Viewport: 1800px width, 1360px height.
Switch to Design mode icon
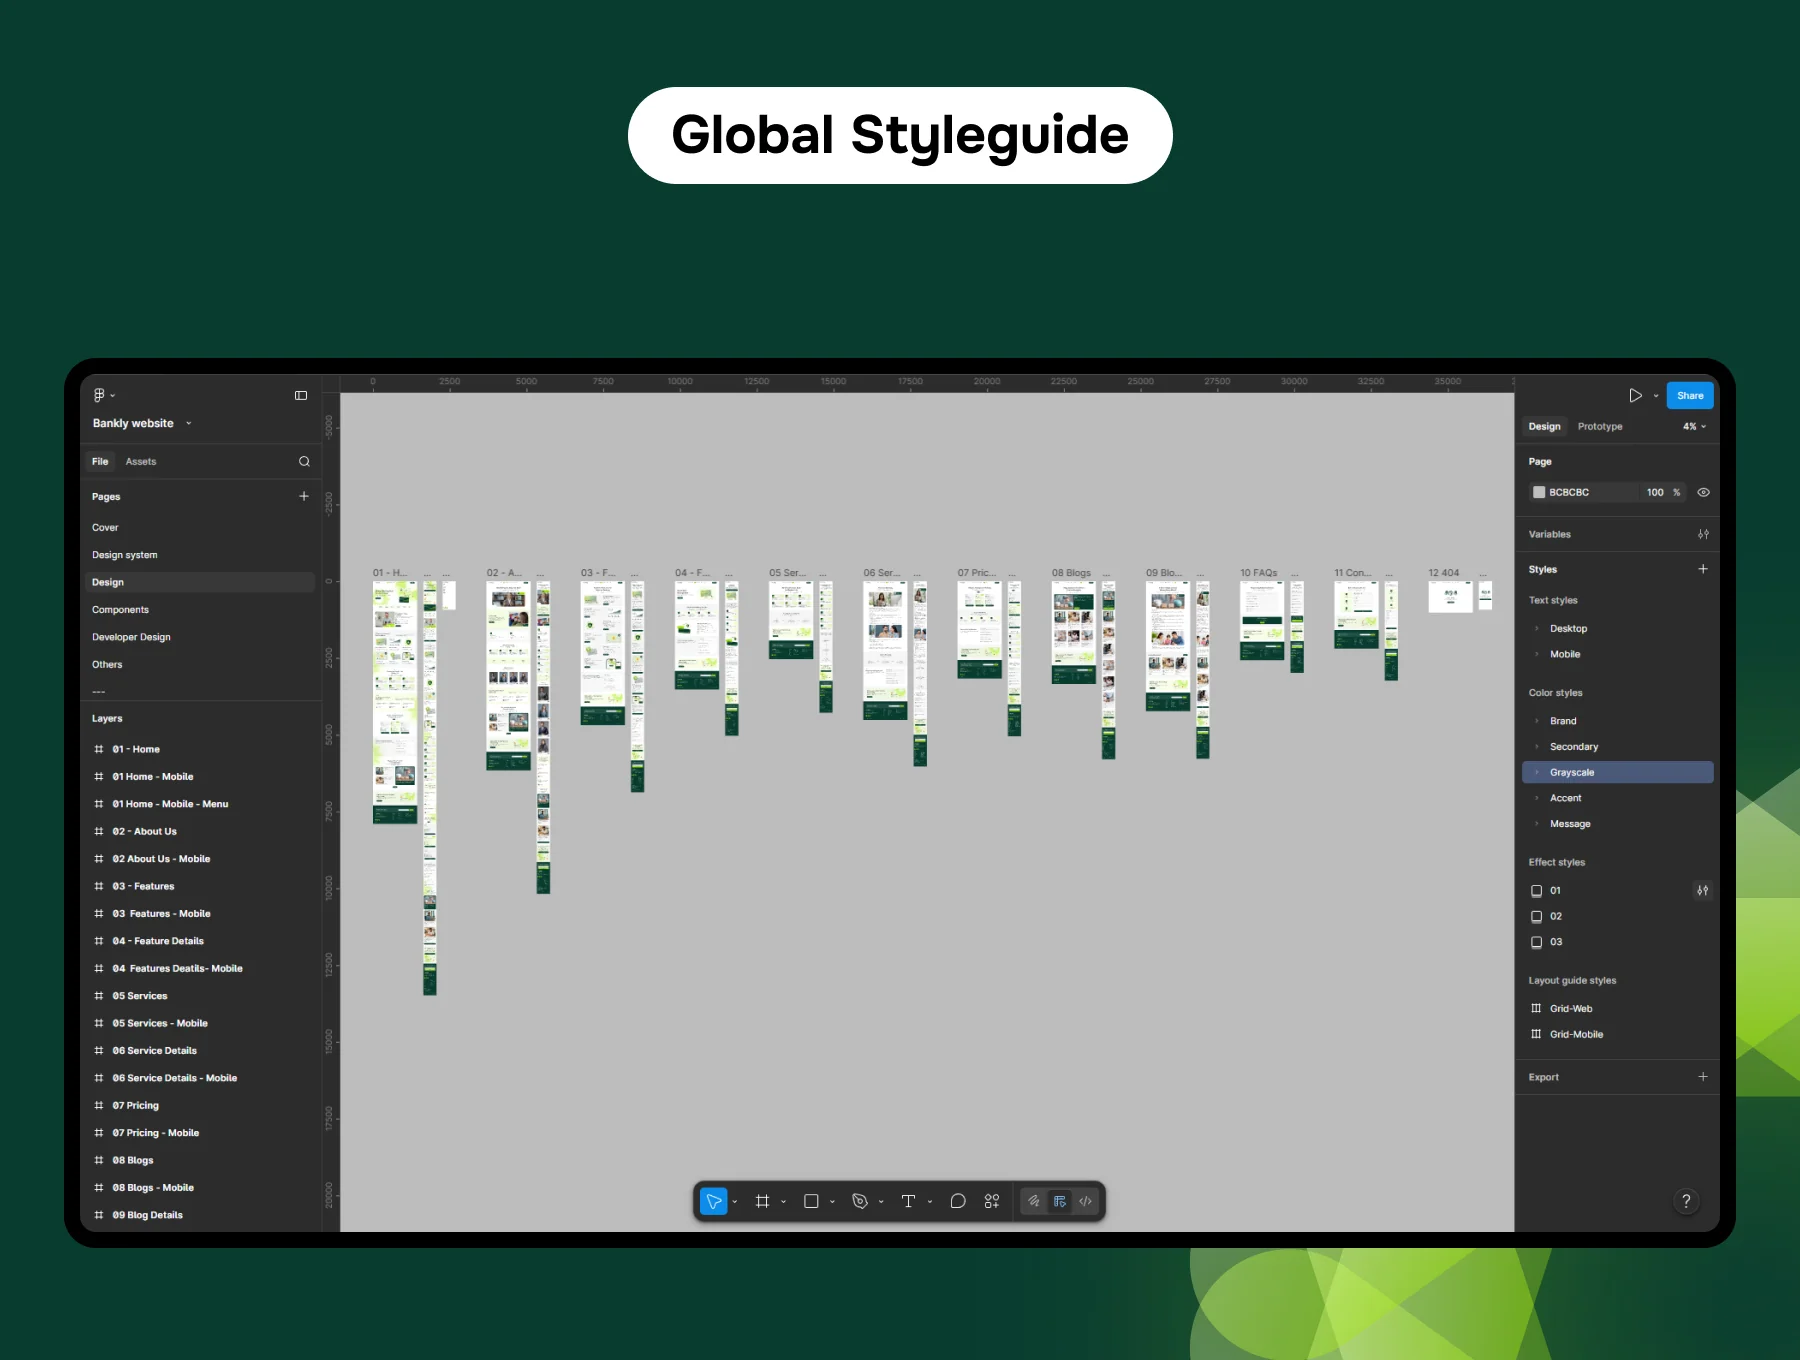coord(1060,1201)
